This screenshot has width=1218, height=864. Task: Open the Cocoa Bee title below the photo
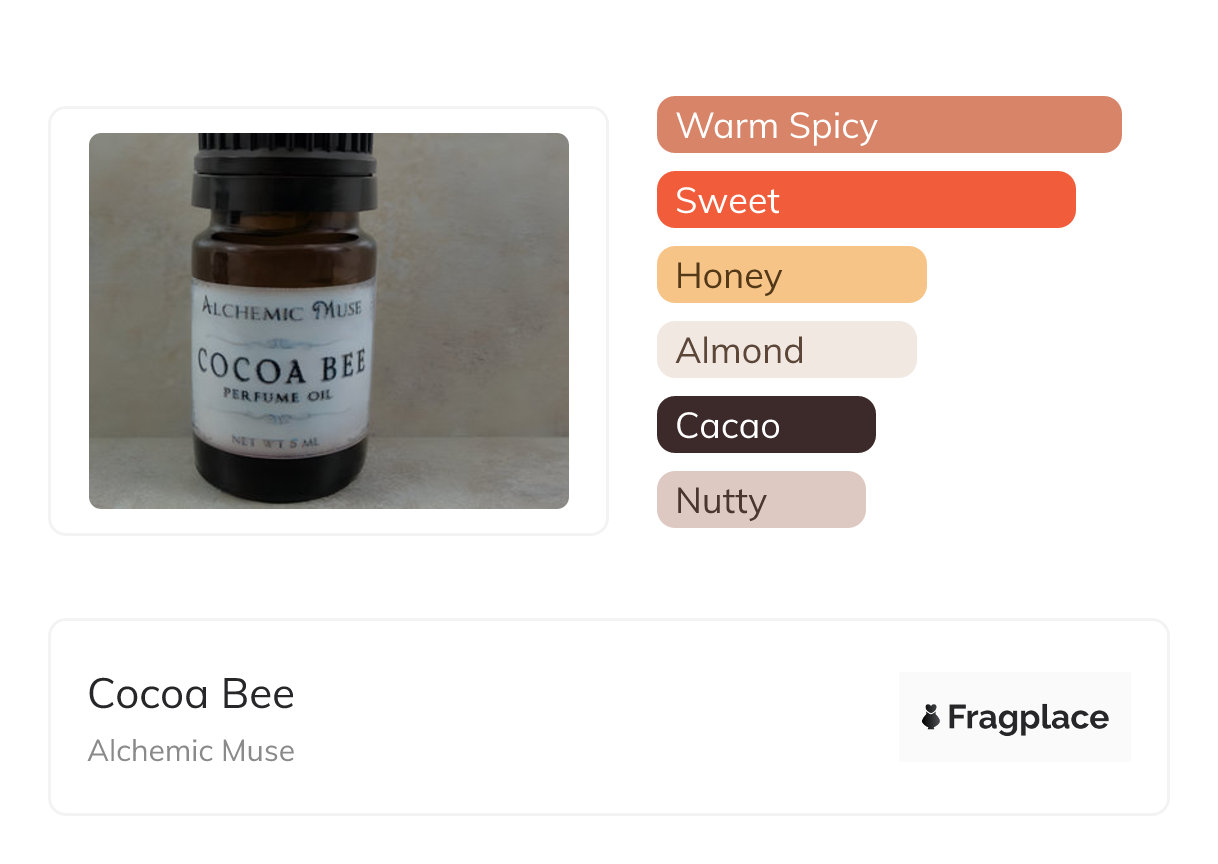[191, 693]
